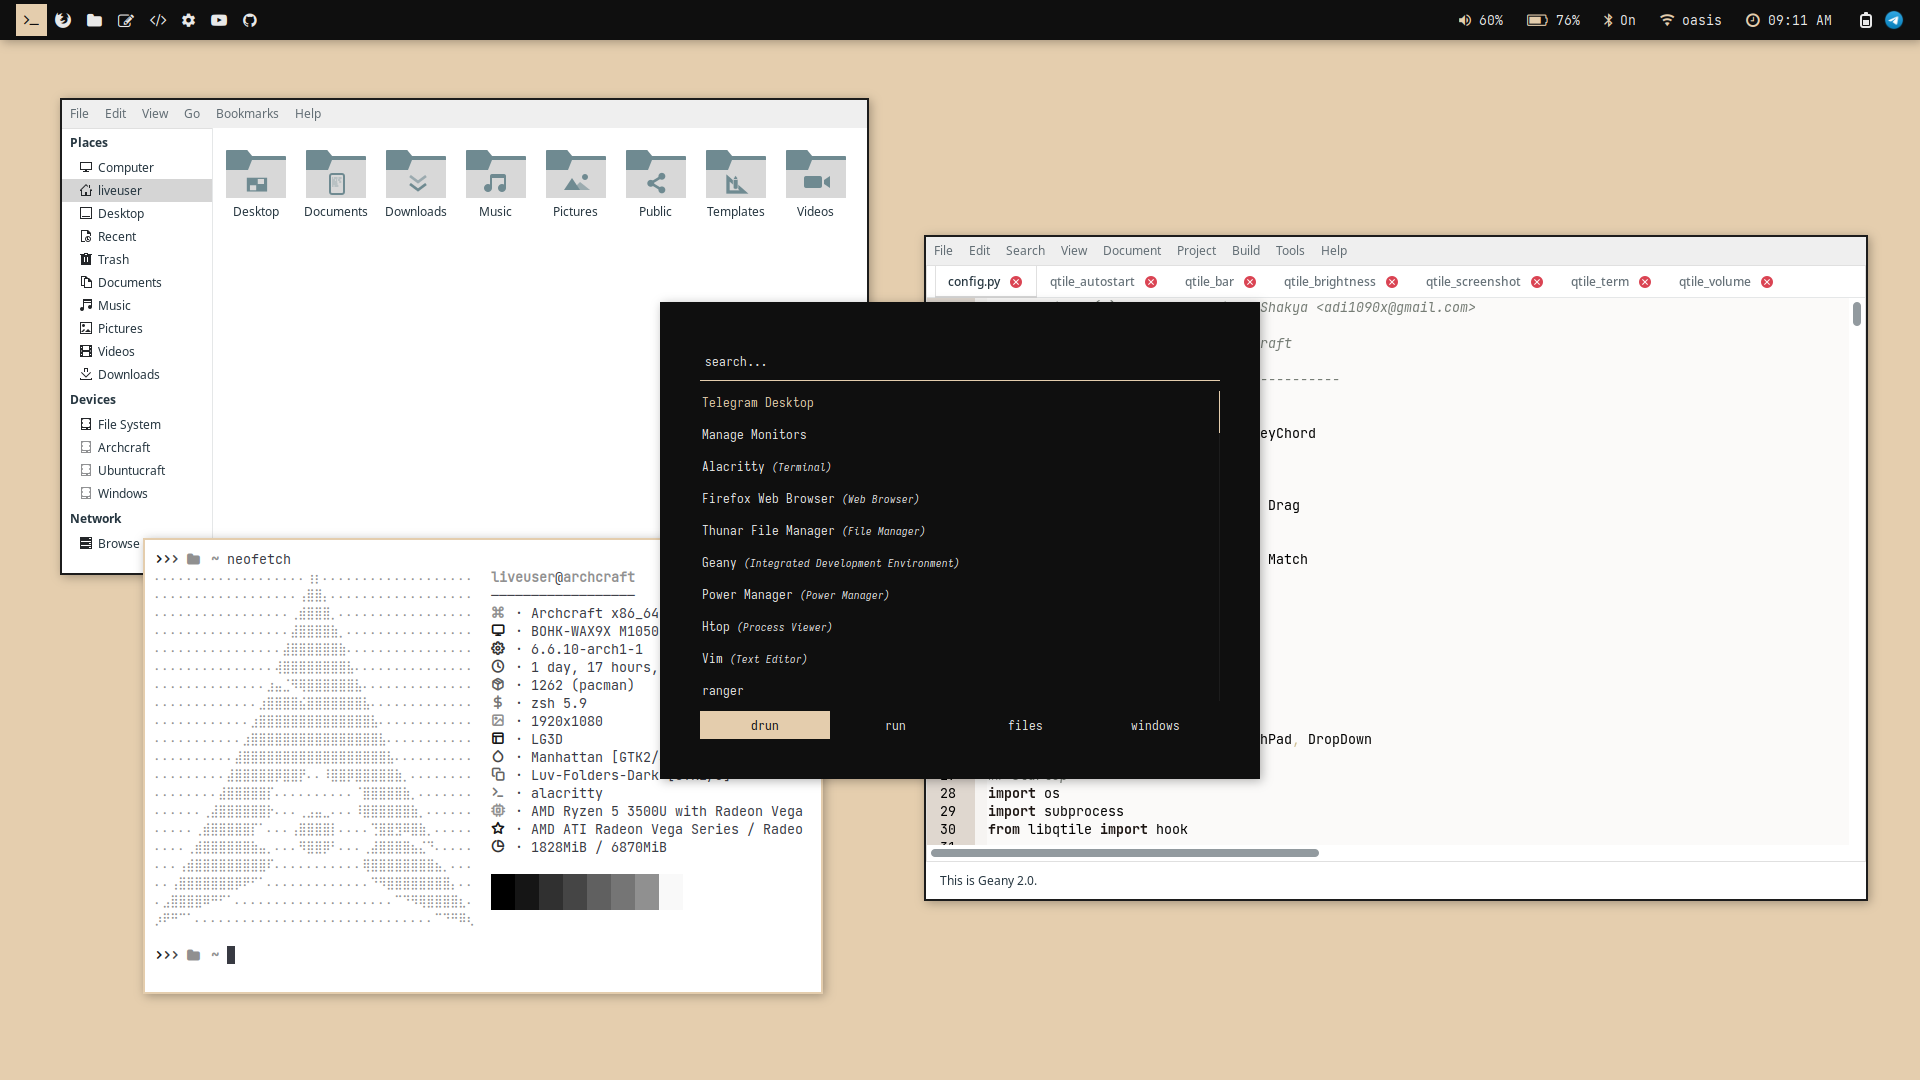Close the qtile_autostart tab

1151,282
